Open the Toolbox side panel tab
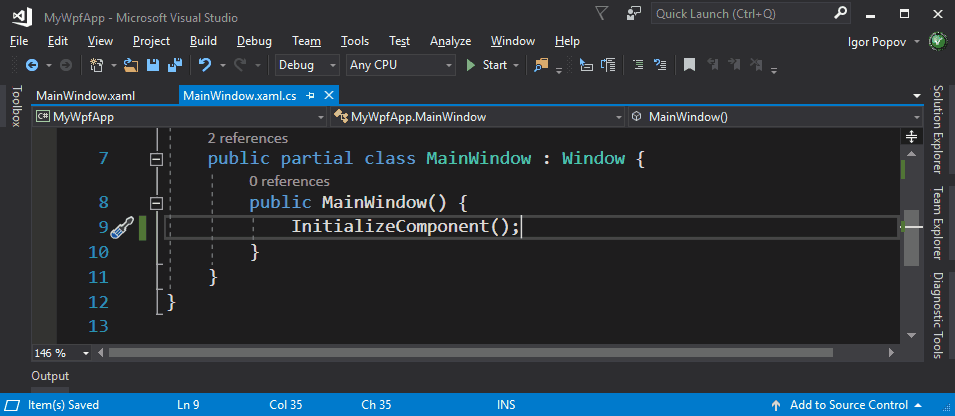 [16, 106]
